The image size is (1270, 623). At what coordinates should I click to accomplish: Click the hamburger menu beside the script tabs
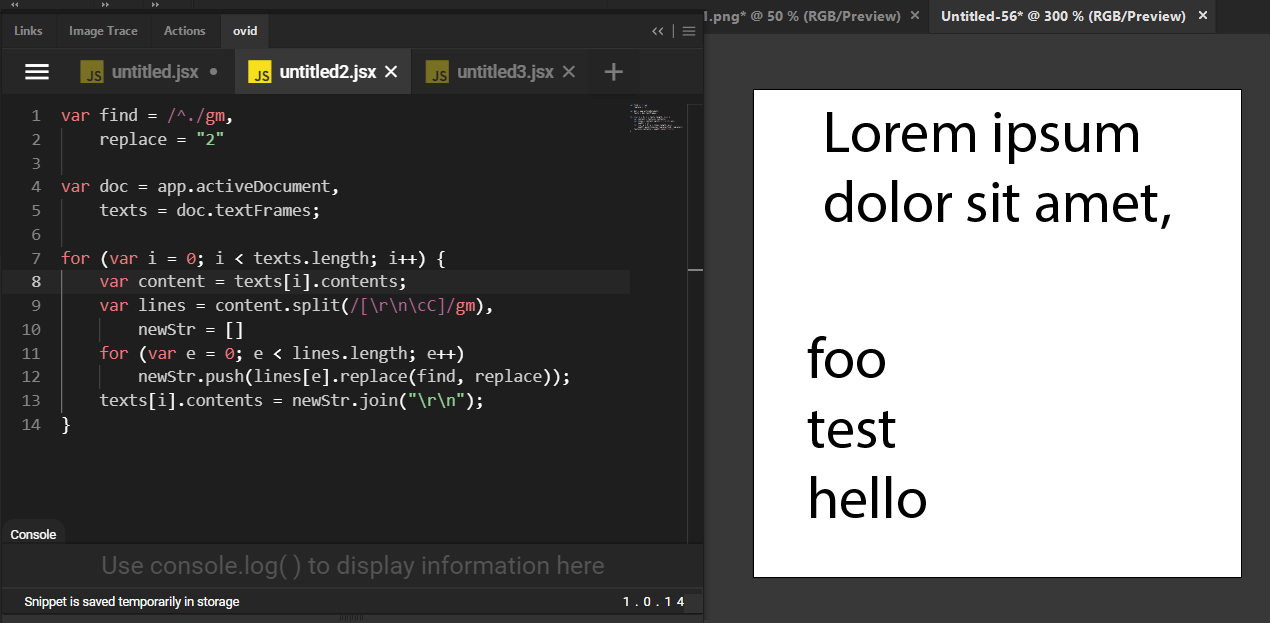[37, 71]
